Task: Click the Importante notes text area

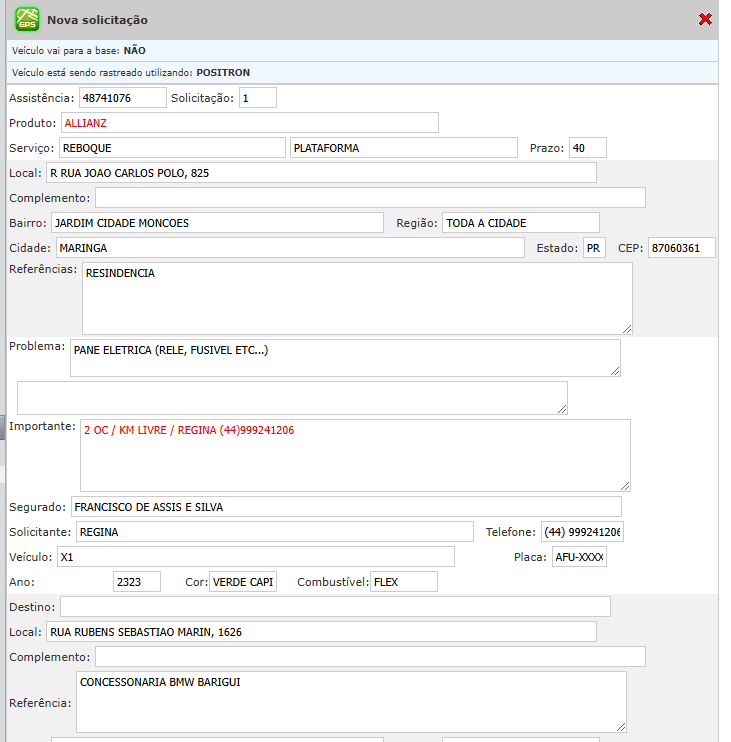Action: [355, 454]
